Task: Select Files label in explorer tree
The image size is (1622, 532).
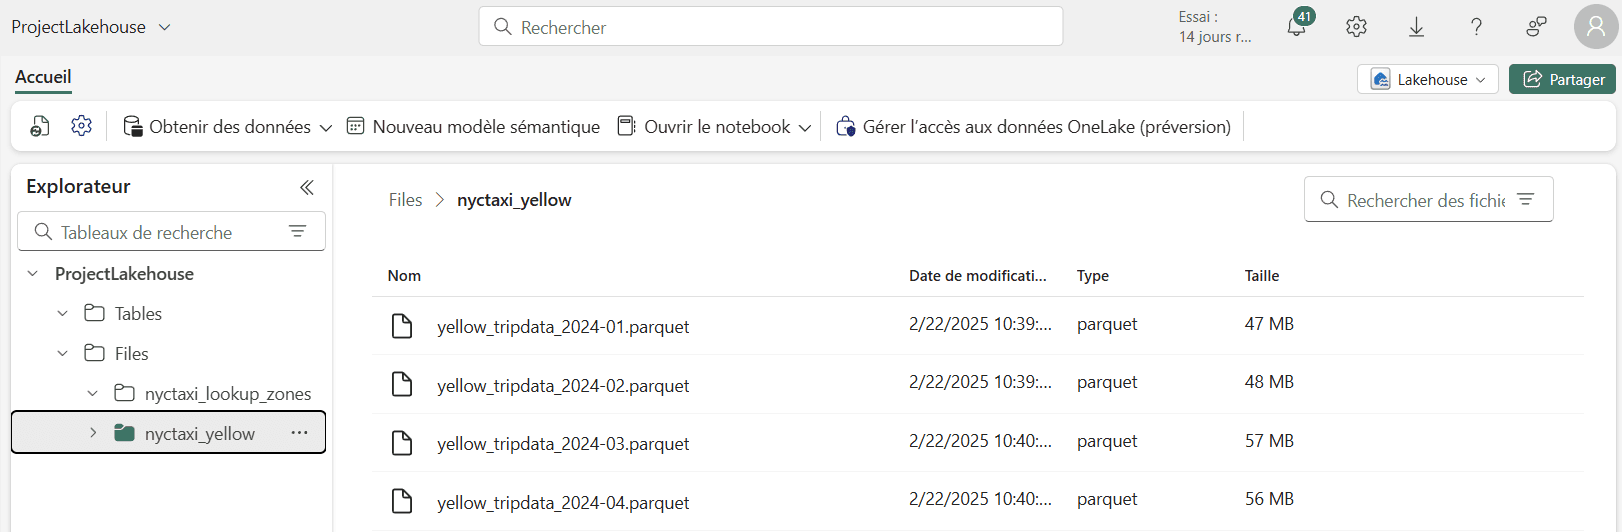Action: (131, 353)
